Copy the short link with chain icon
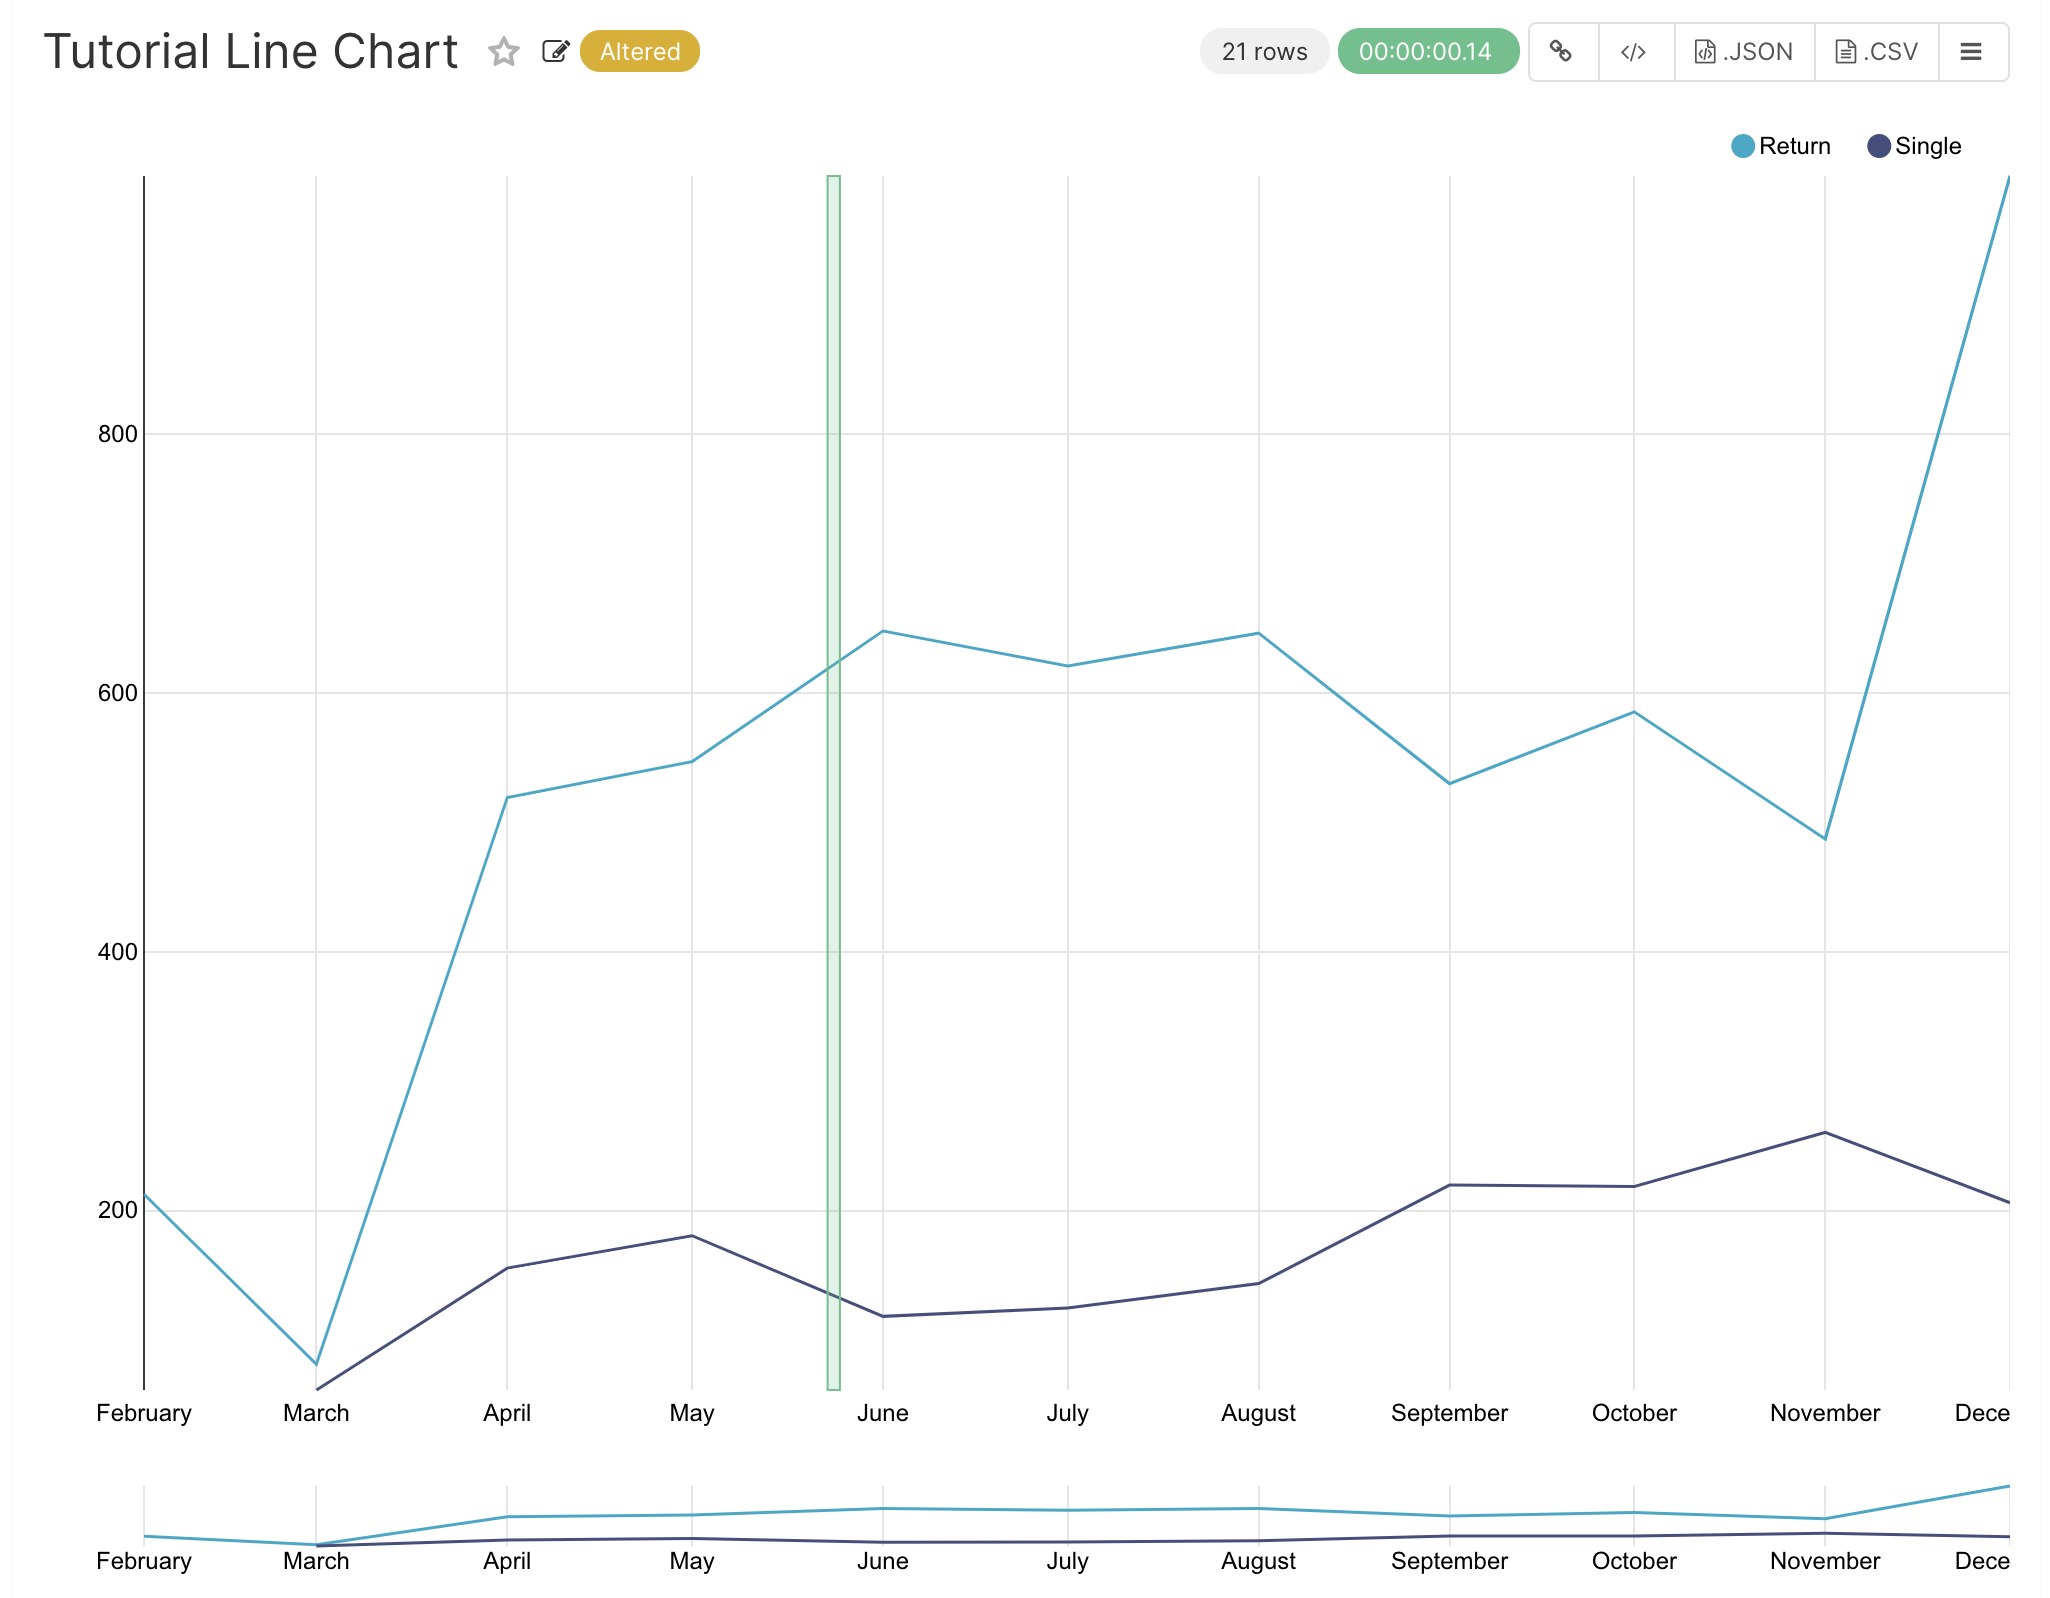 tap(1562, 51)
